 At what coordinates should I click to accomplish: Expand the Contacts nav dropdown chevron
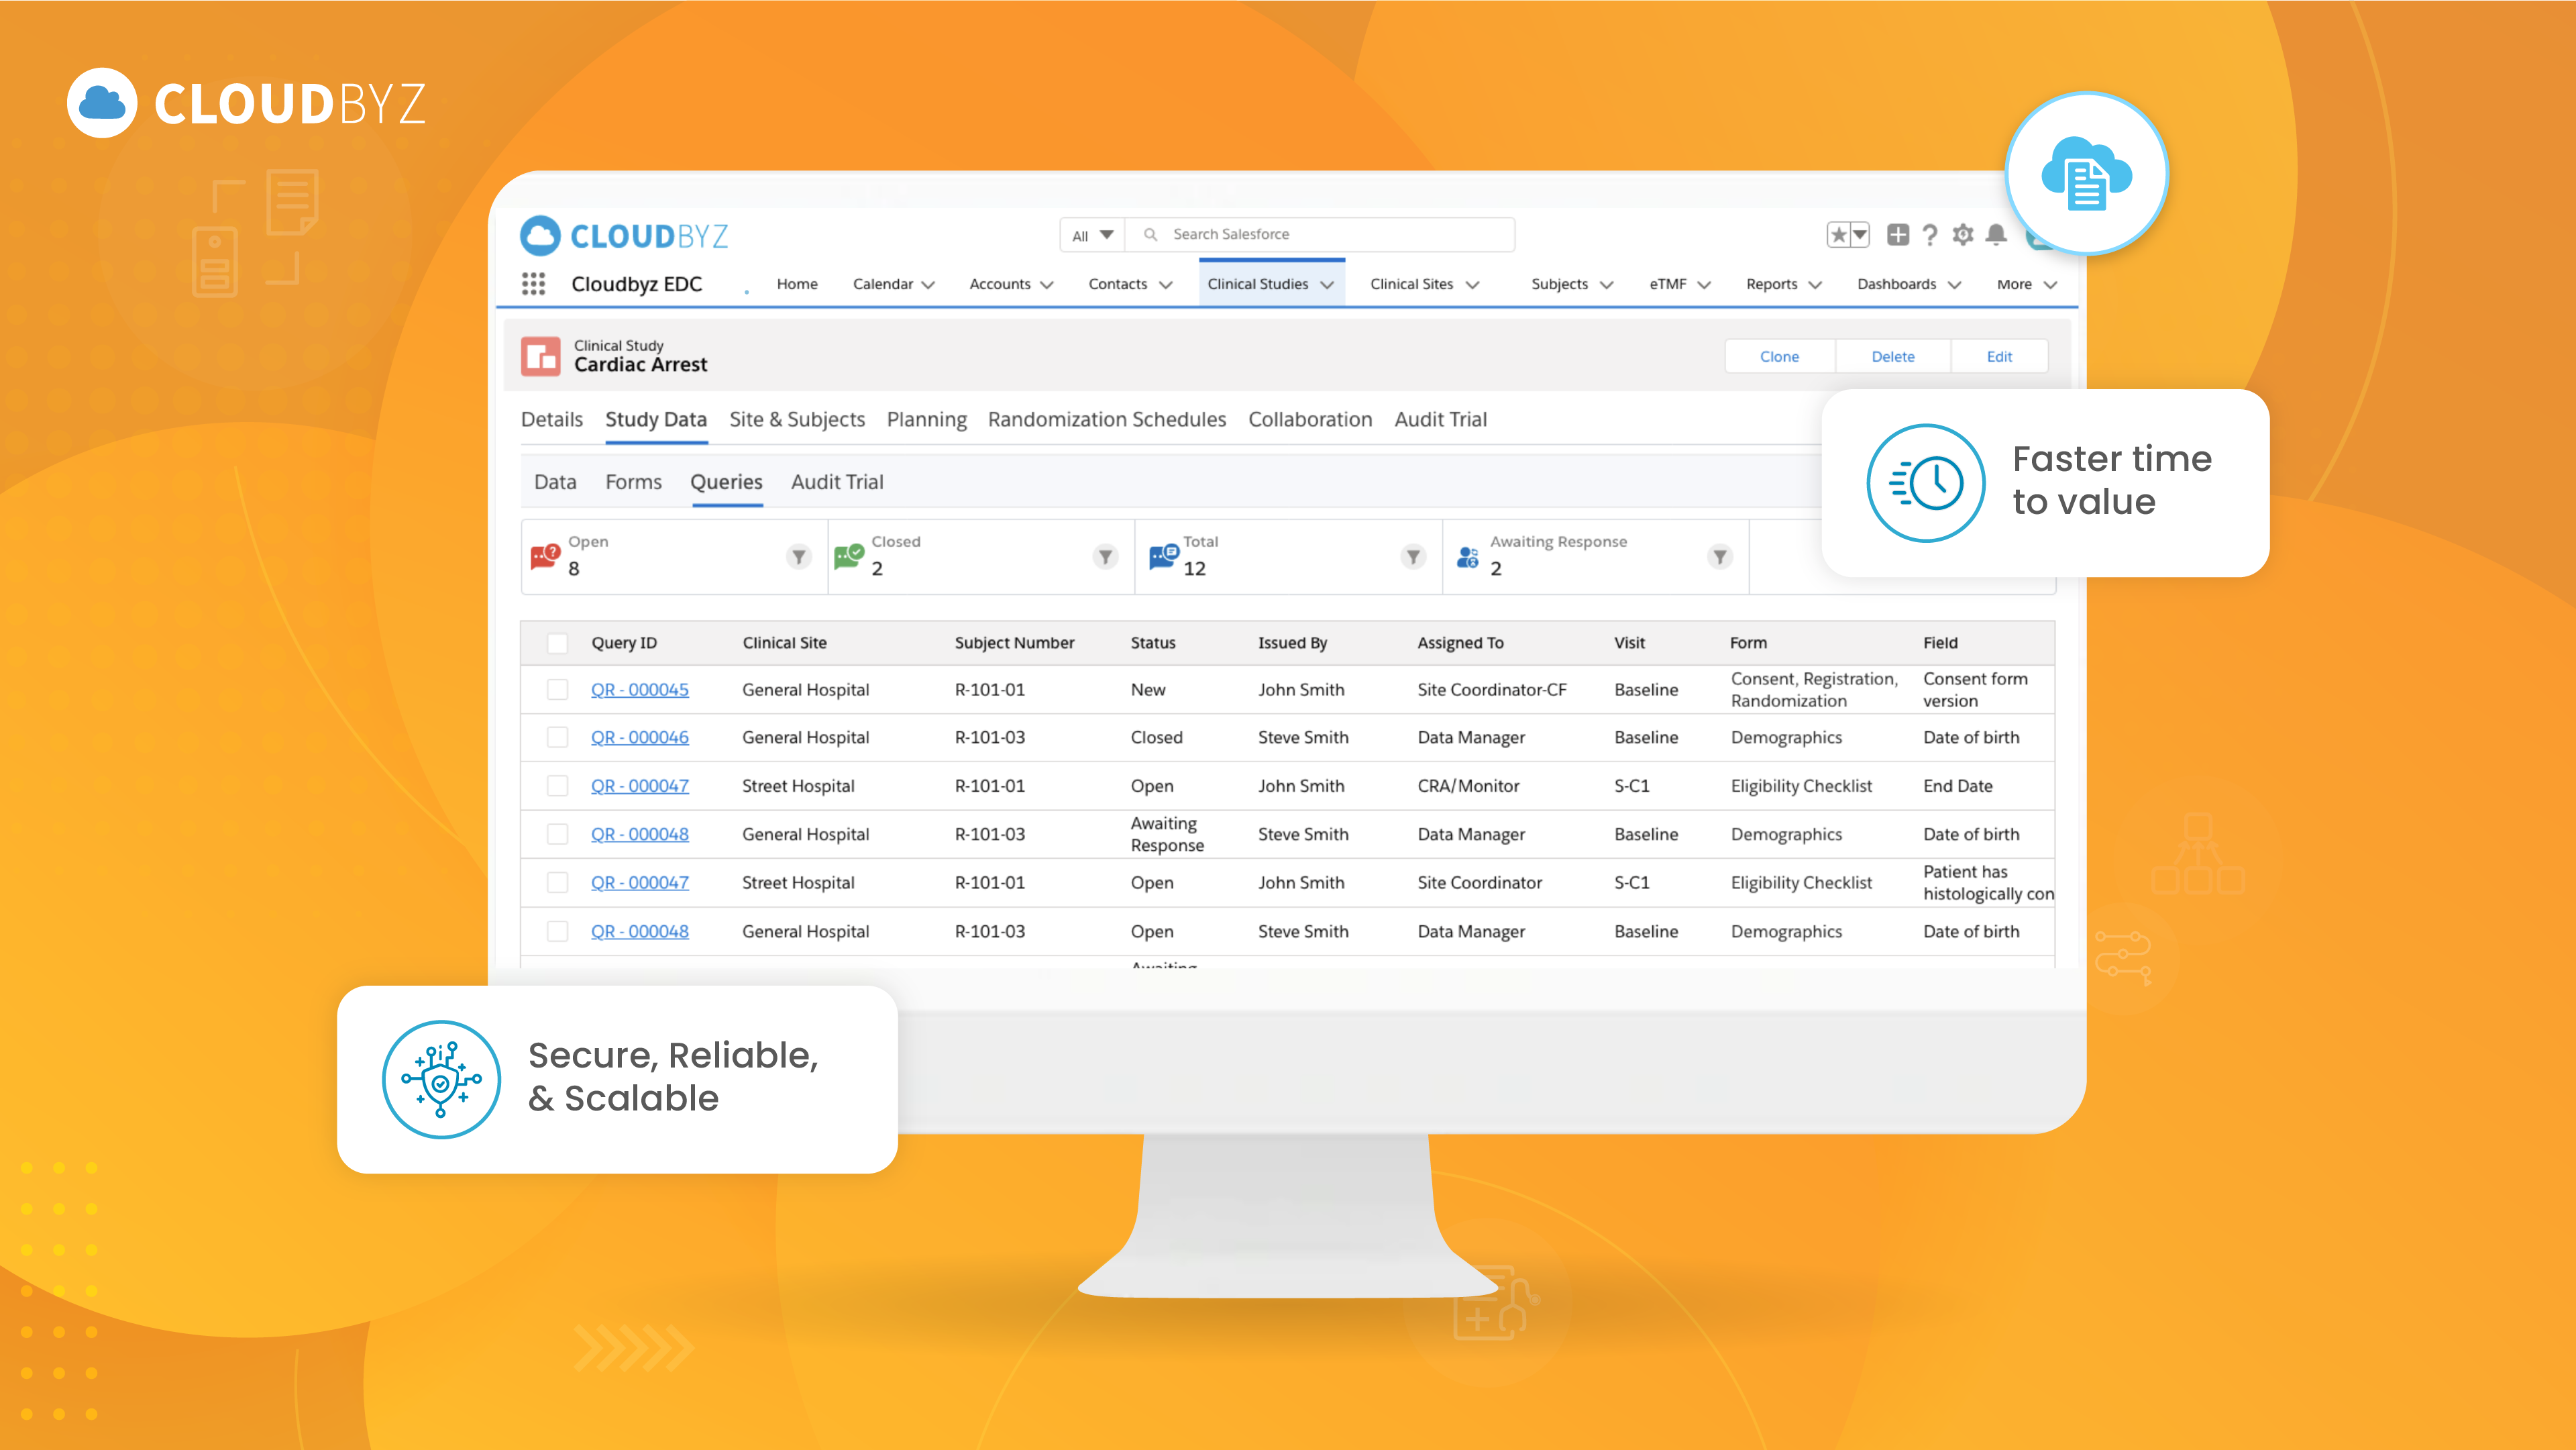(1165, 285)
